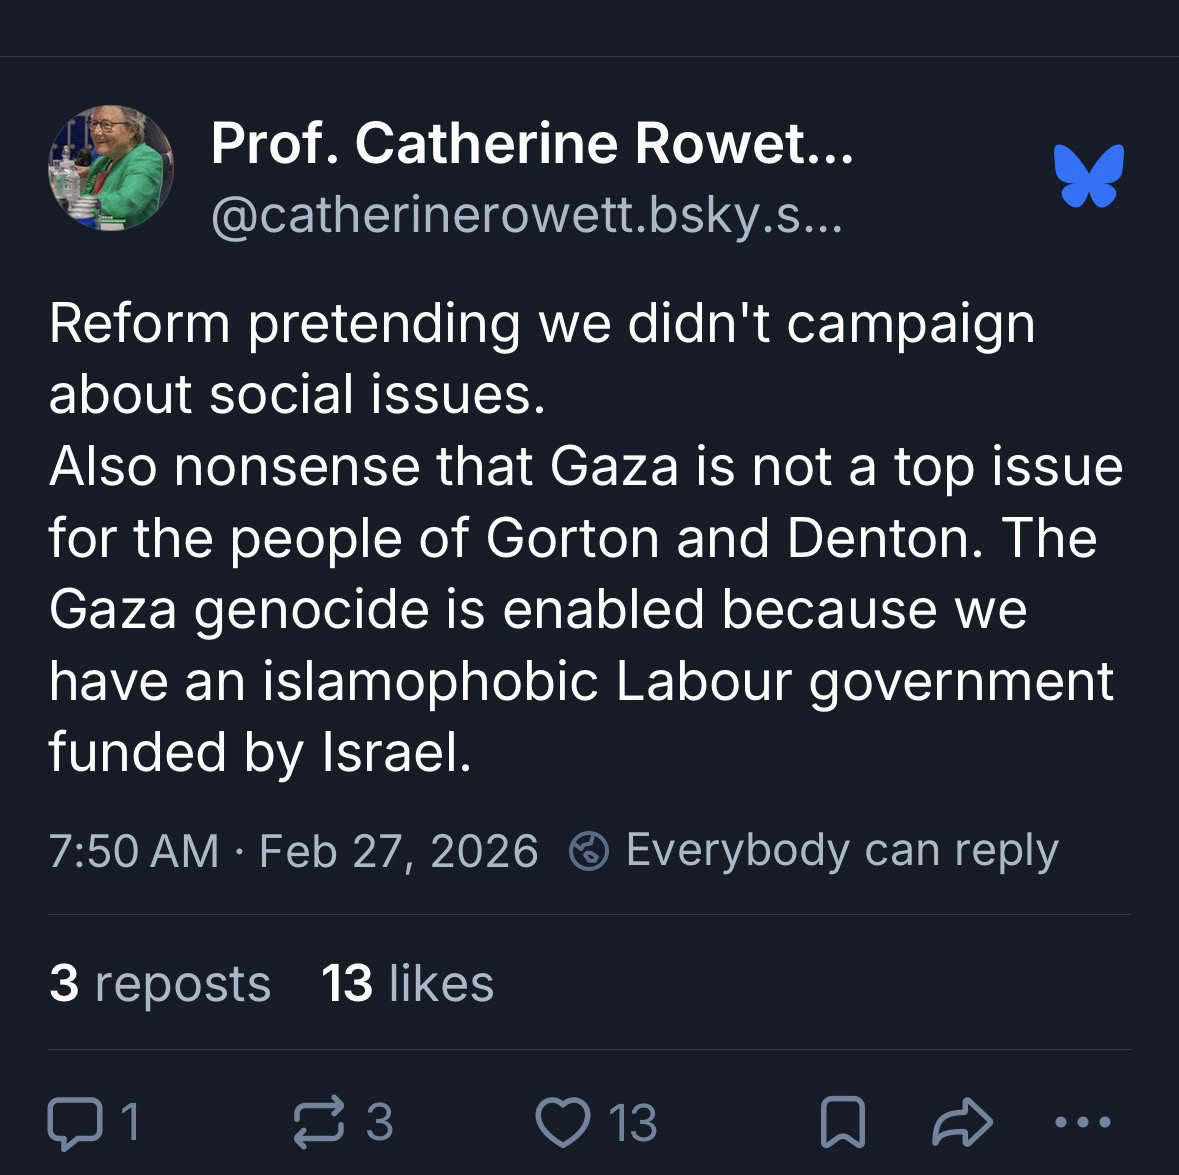Click the display name "Prof. Catherine Rowet..."

[532, 144]
